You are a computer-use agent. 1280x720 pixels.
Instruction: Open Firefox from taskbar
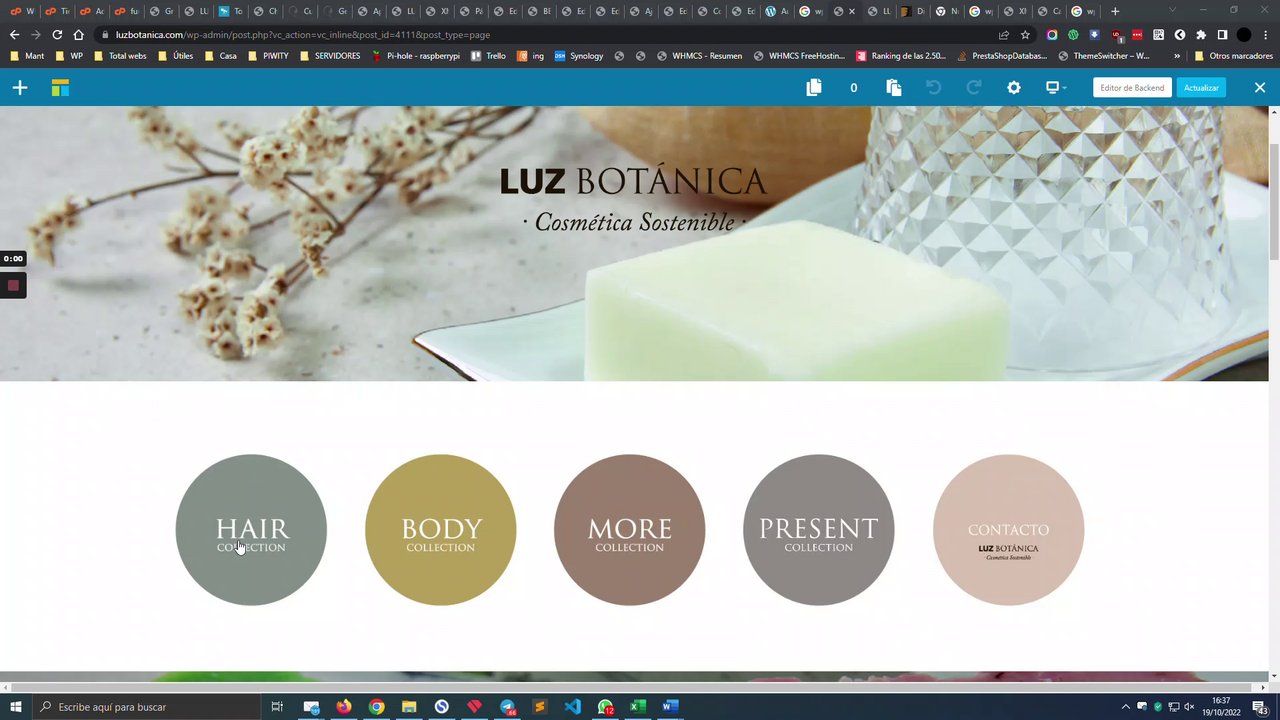tap(344, 707)
